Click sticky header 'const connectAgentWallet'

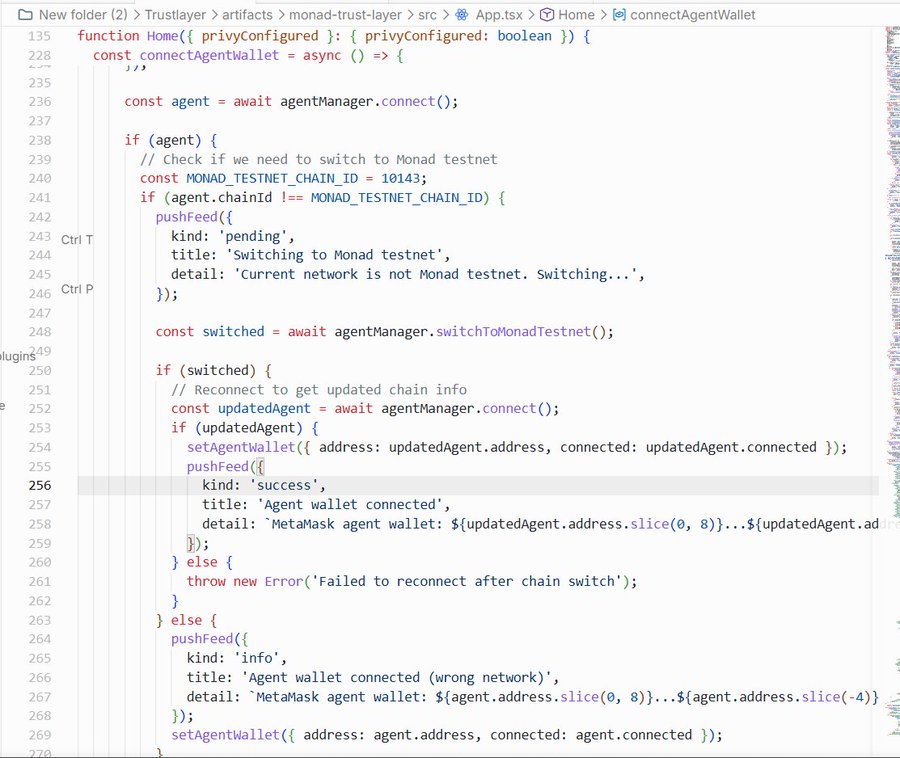248,56
